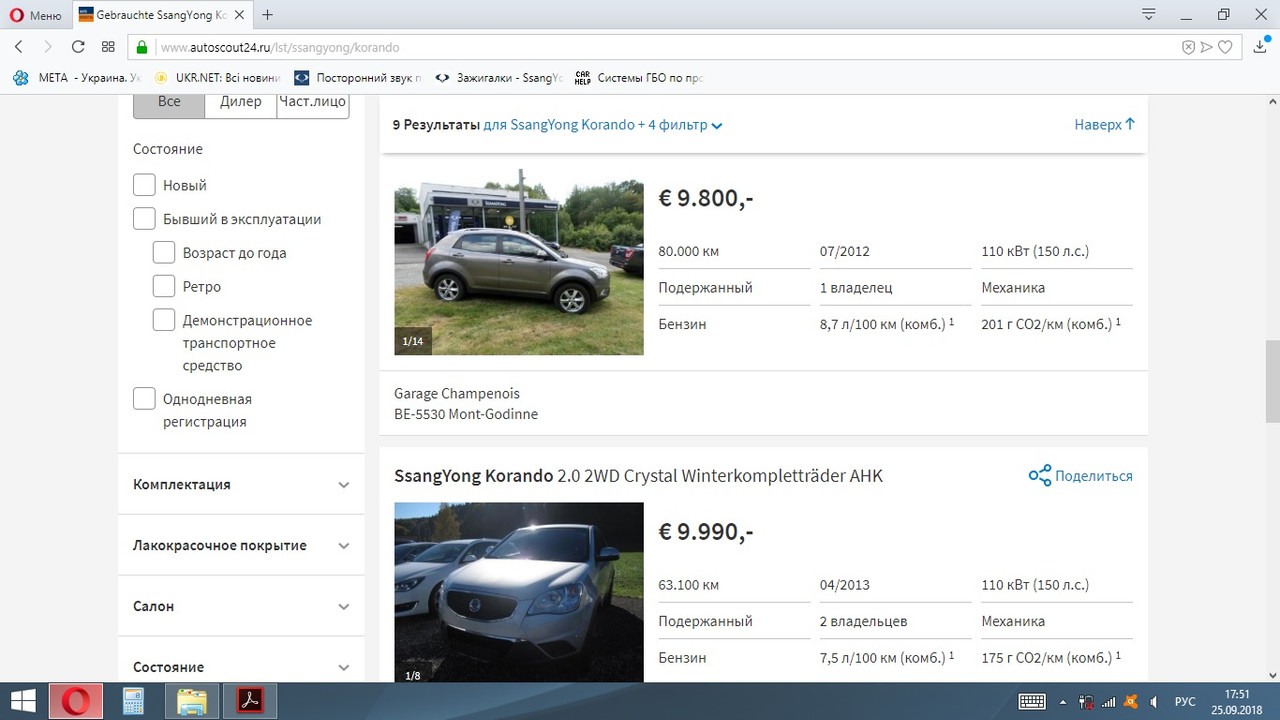Open the Opera Меню button
The width and height of the screenshot is (1280, 720).
click(36, 15)
